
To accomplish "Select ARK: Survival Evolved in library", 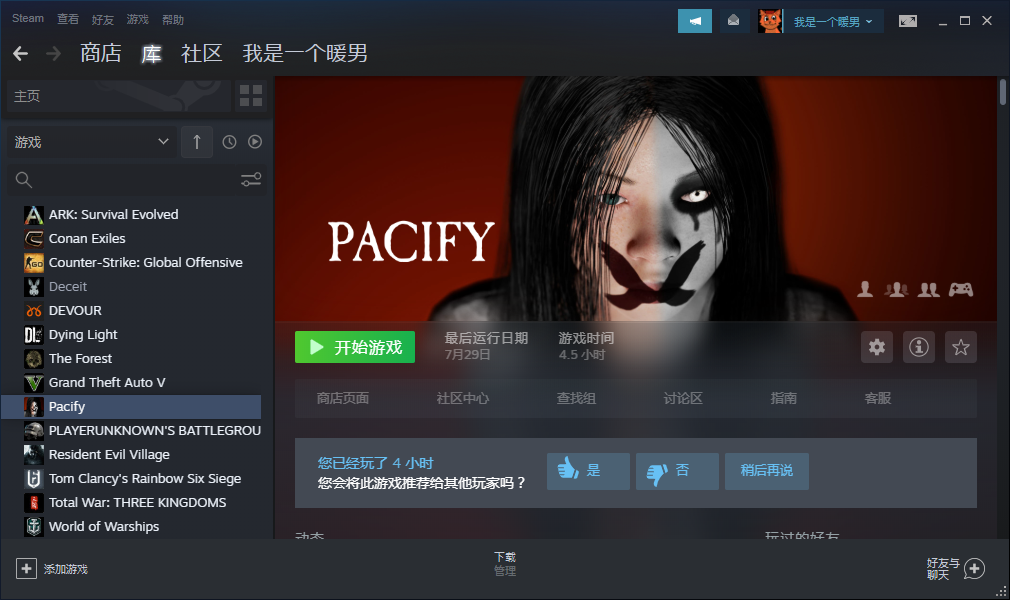I will (x=131, y=215).
